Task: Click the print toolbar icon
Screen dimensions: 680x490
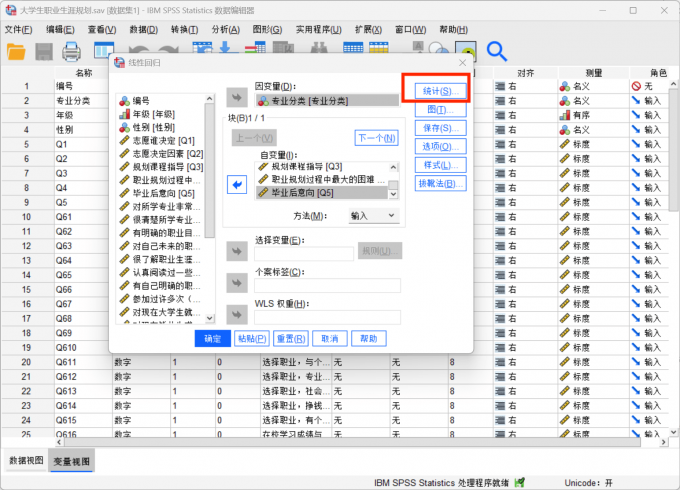Action: 73,51
